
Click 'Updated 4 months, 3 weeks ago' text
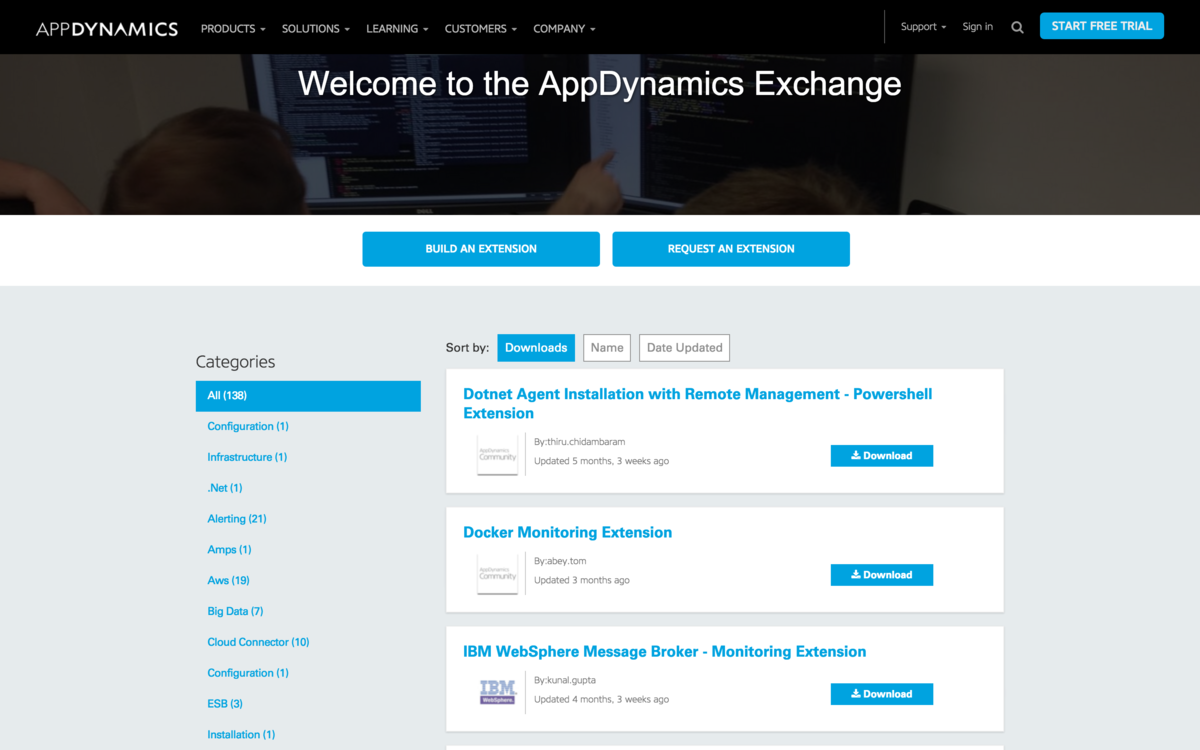point(601,699)
